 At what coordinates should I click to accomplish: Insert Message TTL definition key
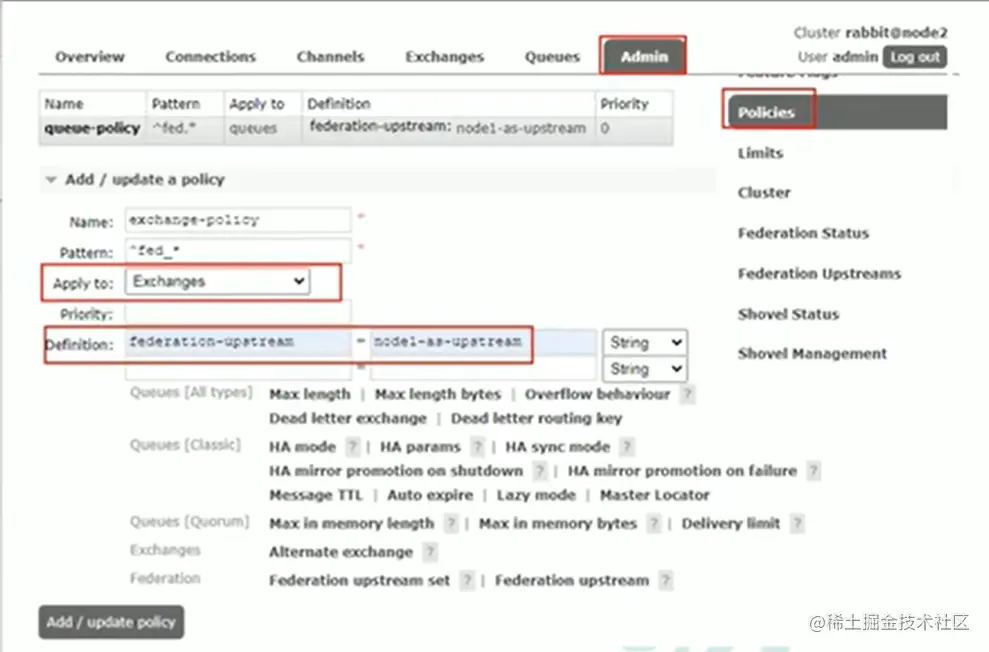pyautogui.click(x=315, y=496)
